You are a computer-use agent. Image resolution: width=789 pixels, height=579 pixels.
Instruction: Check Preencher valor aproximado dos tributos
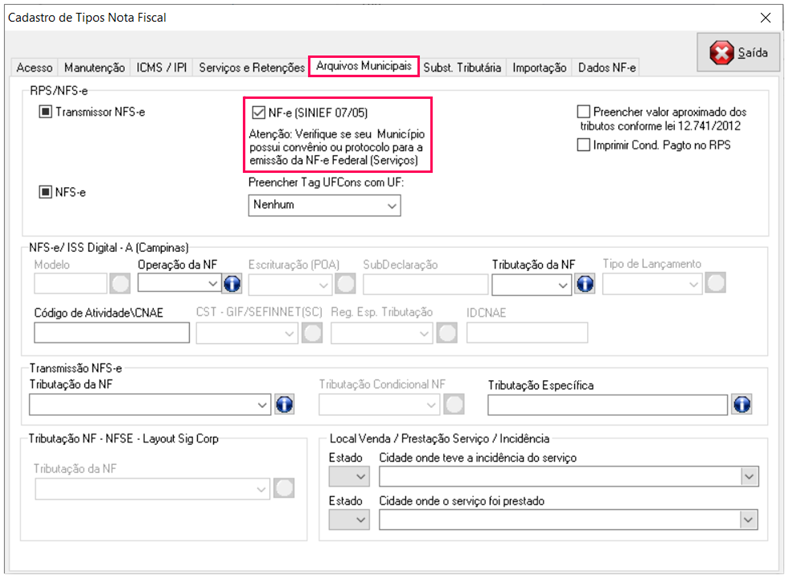584,113
